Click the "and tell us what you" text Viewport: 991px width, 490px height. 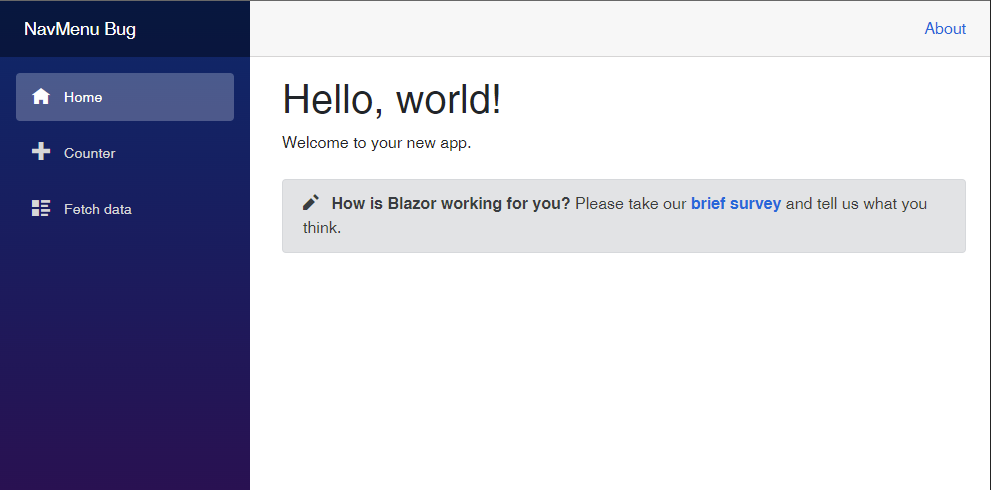(856, 204)
